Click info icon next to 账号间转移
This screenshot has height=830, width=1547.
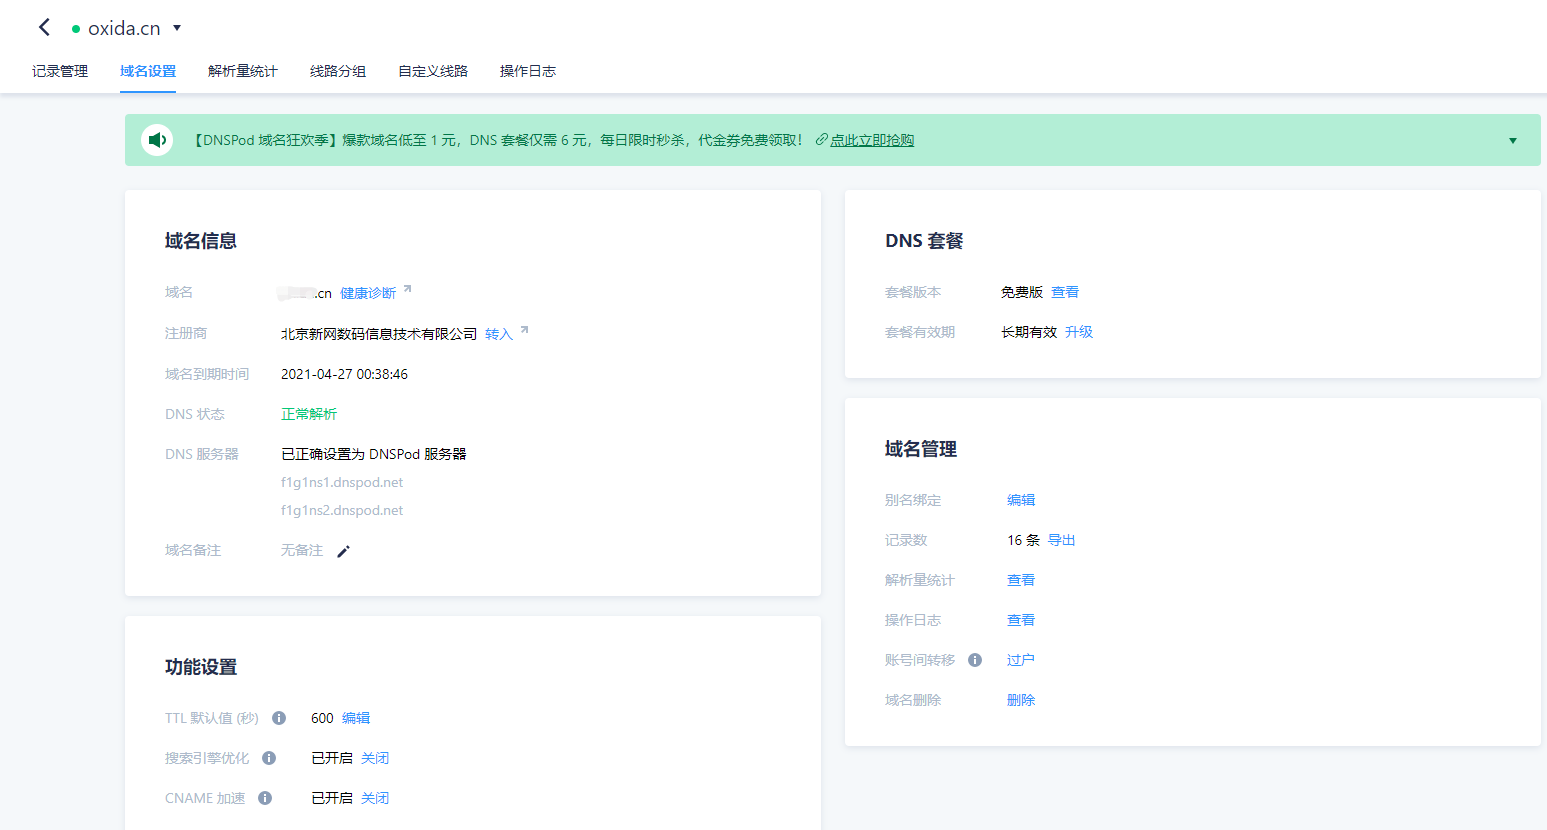point(975,660)
